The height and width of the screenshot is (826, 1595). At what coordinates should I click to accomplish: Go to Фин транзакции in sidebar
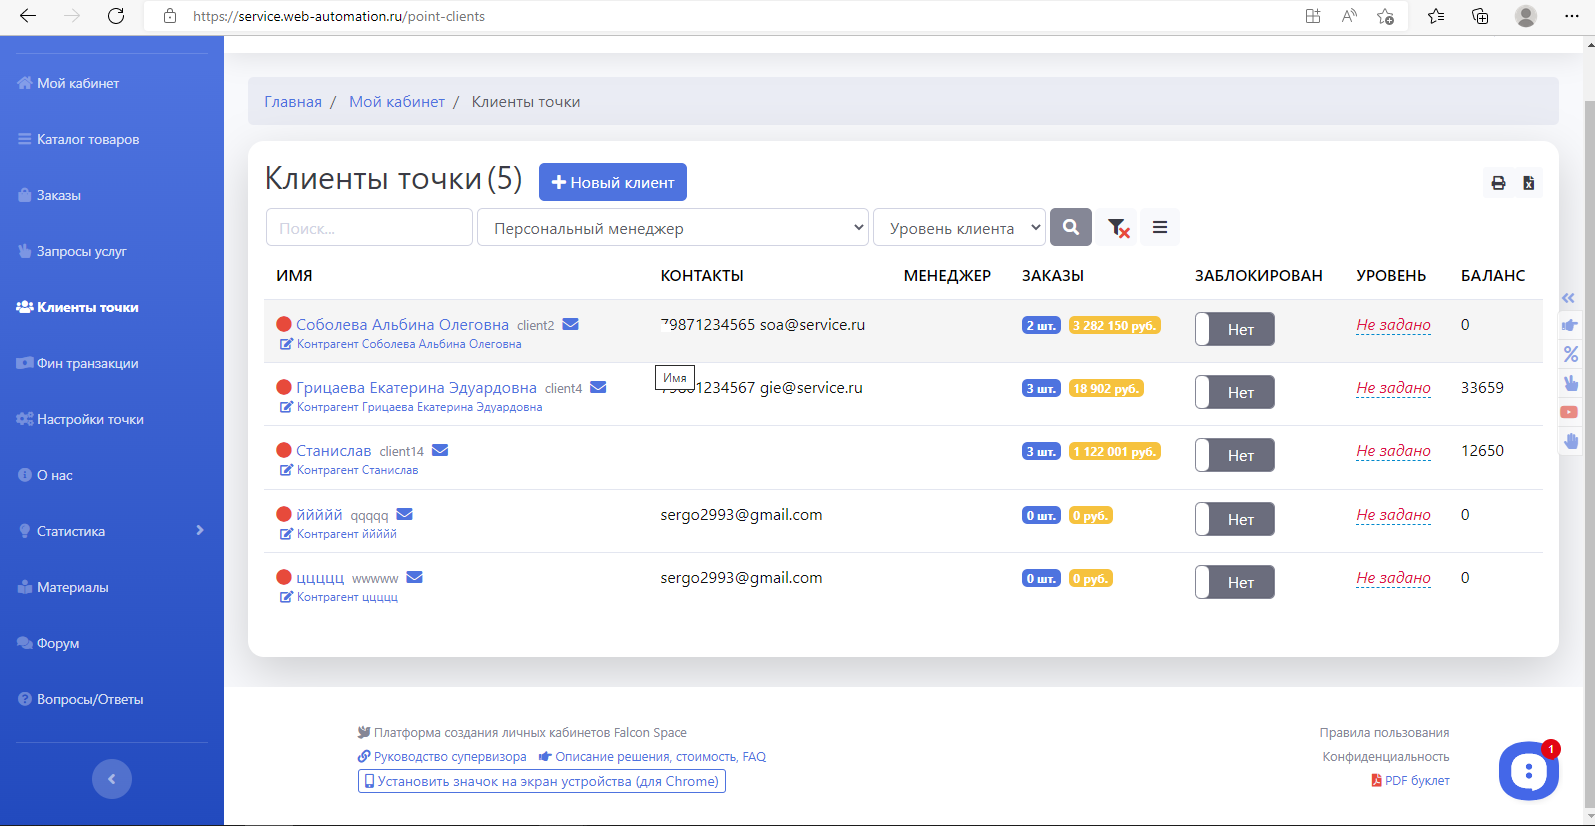(x=87, y=363)
